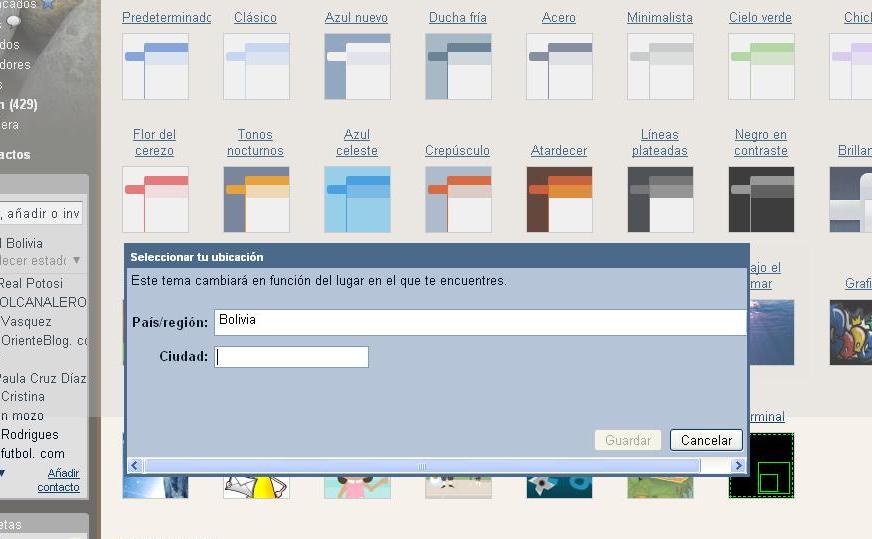Click the Cancelar button
Viewport: 872px width, 539px height.
coord(706,440)
